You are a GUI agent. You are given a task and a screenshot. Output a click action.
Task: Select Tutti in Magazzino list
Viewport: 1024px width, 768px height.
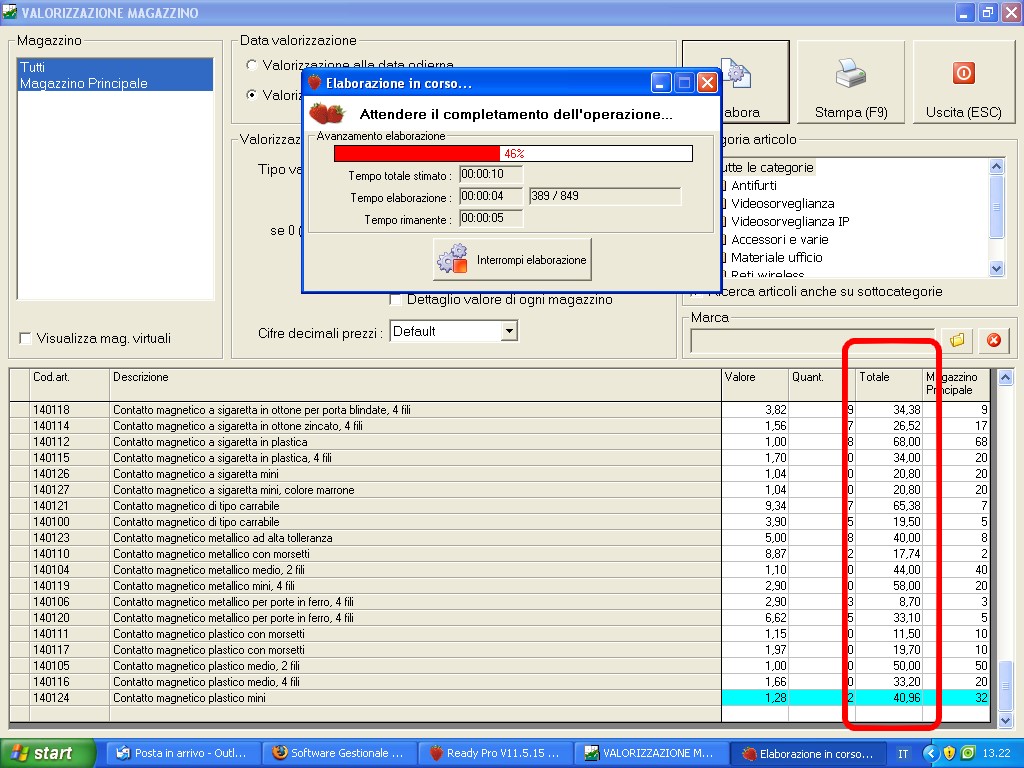114,67
